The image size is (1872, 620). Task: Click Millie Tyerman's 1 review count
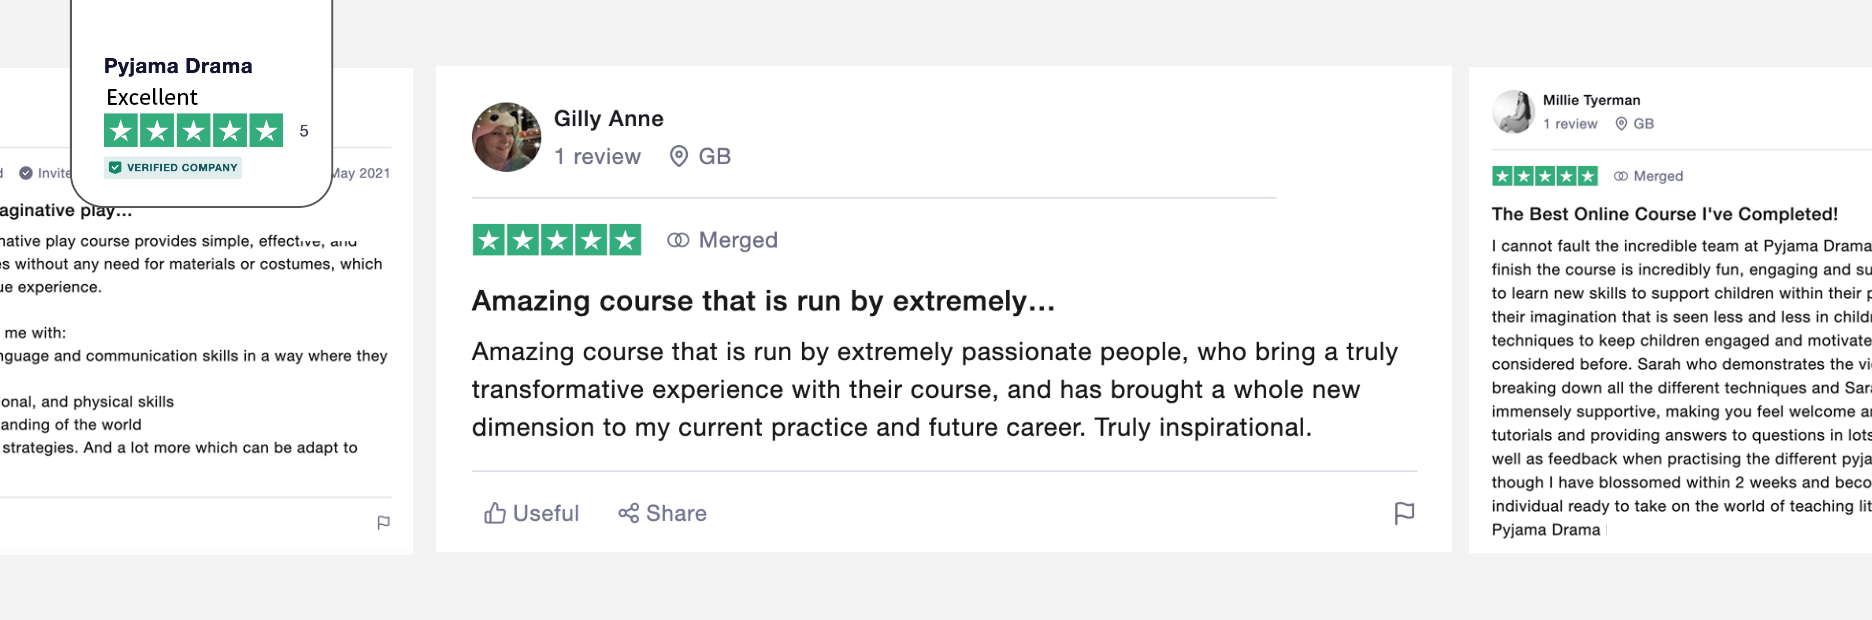pos(1570,124)
